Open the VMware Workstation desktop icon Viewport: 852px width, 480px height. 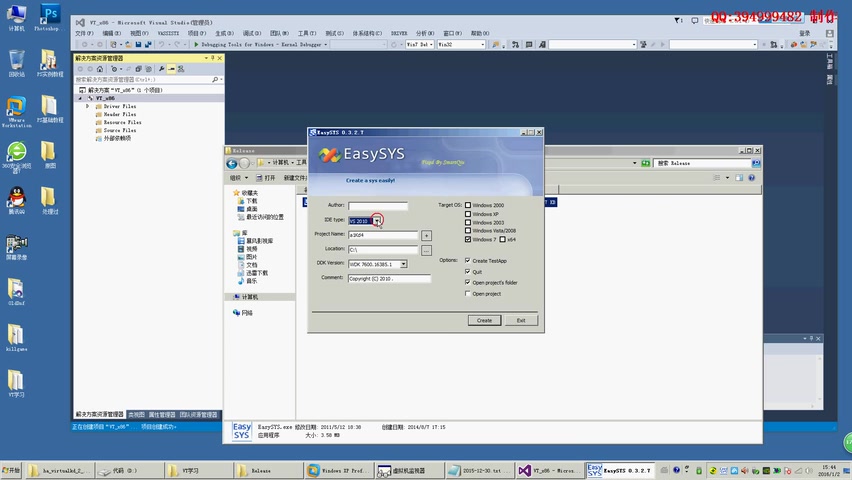point(16,112)
